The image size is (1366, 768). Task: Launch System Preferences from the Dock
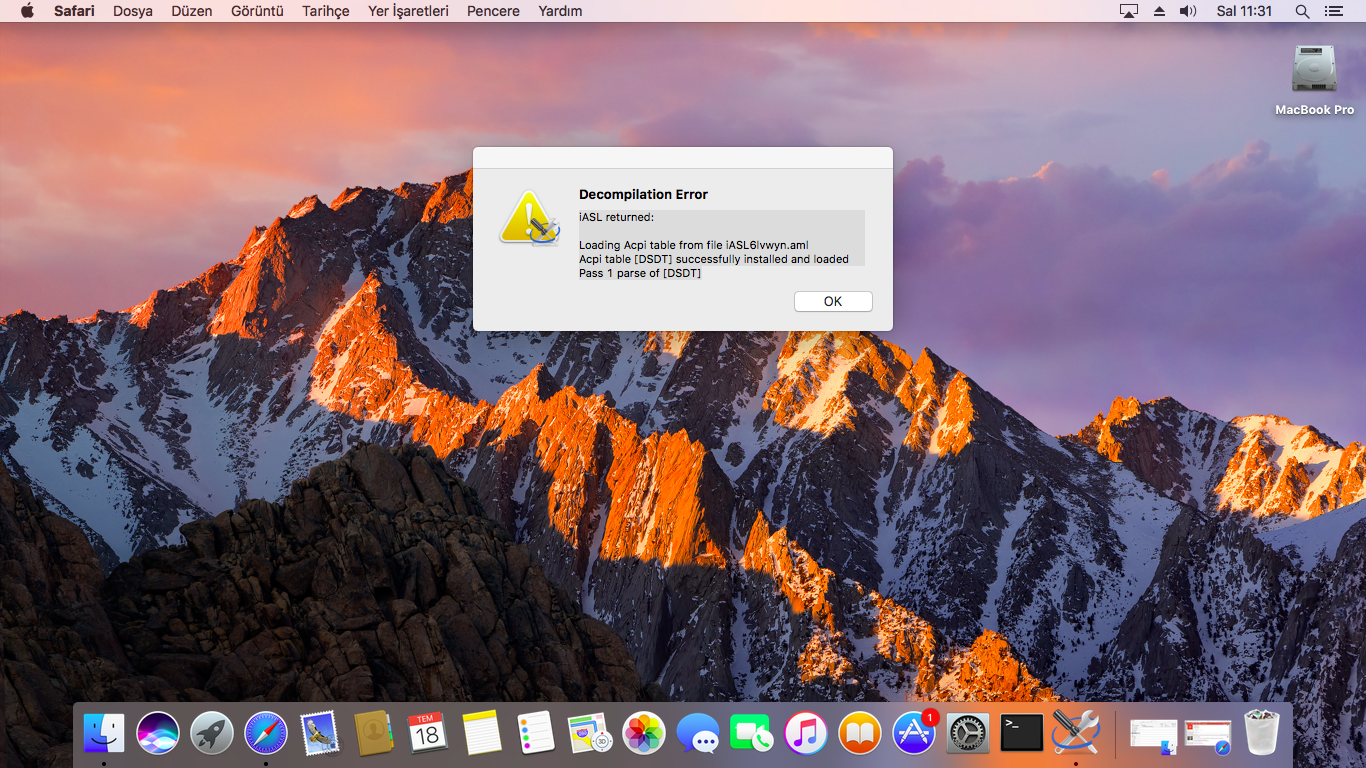[968, 733]
